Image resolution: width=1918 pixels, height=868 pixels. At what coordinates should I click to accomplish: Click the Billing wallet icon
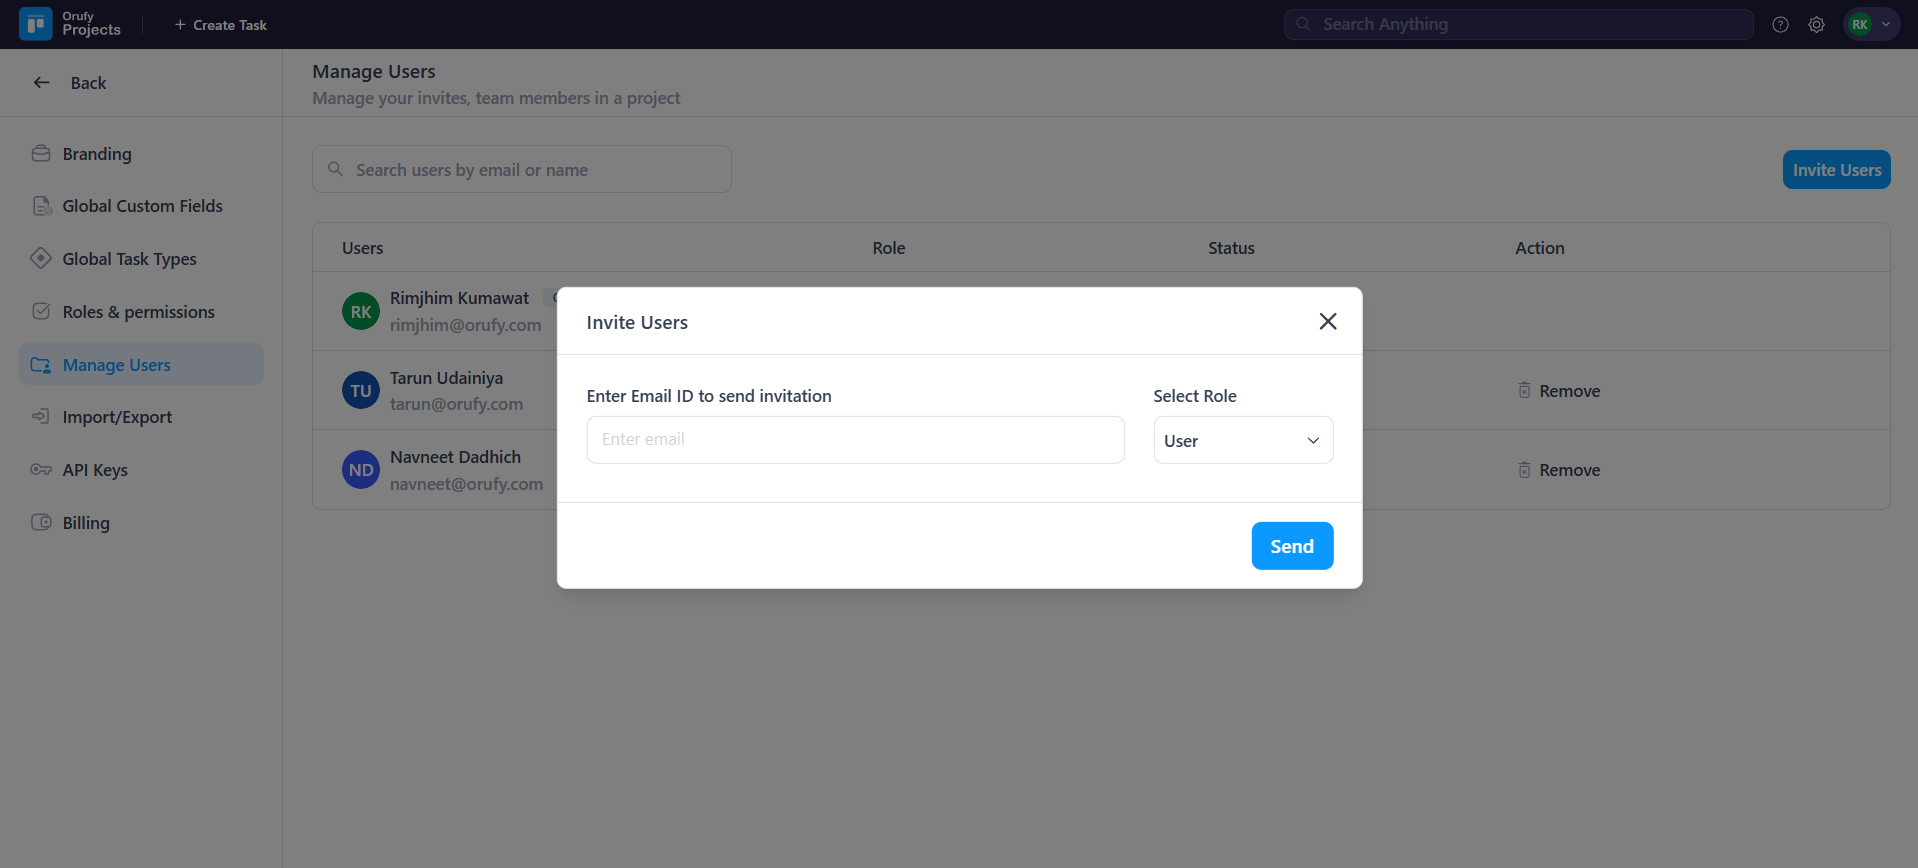tap(41, 523)
